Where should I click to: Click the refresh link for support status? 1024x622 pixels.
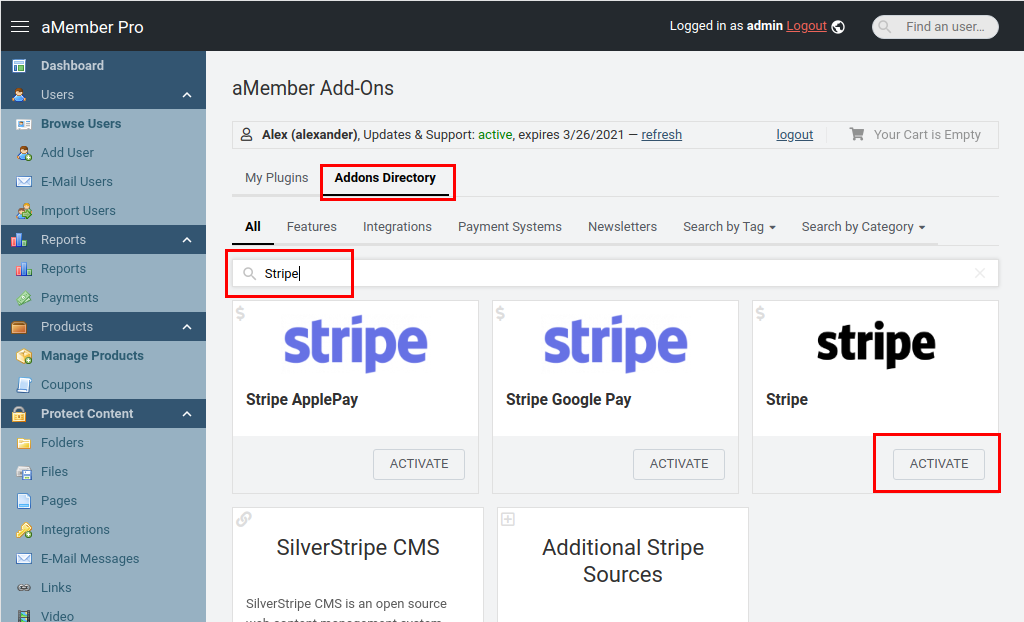(x=661, y=135)
